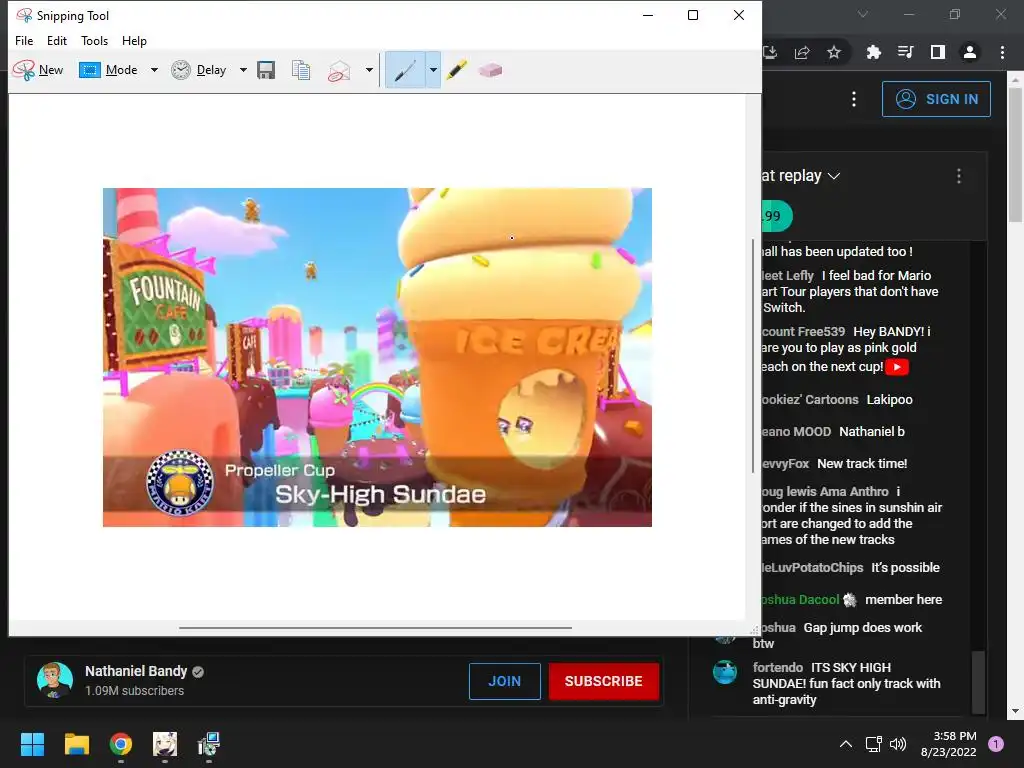Open Nathaniel Bandy channel name link

pyautogui.click(x=136, y=671)
